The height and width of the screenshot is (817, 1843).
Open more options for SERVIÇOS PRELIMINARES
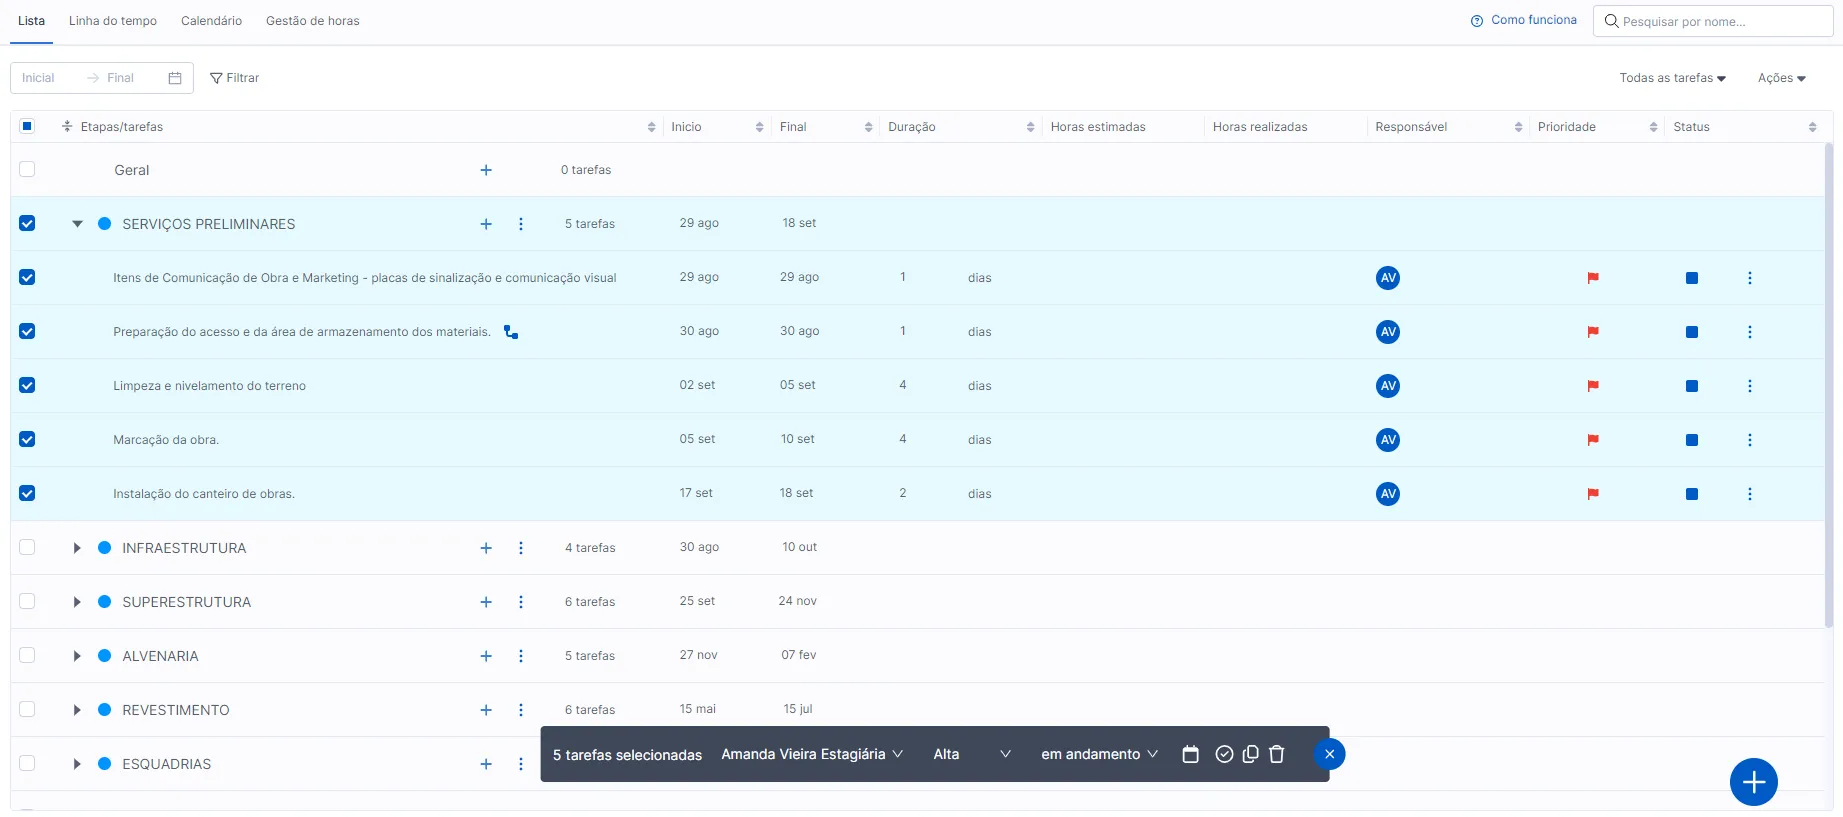point(521,224)
